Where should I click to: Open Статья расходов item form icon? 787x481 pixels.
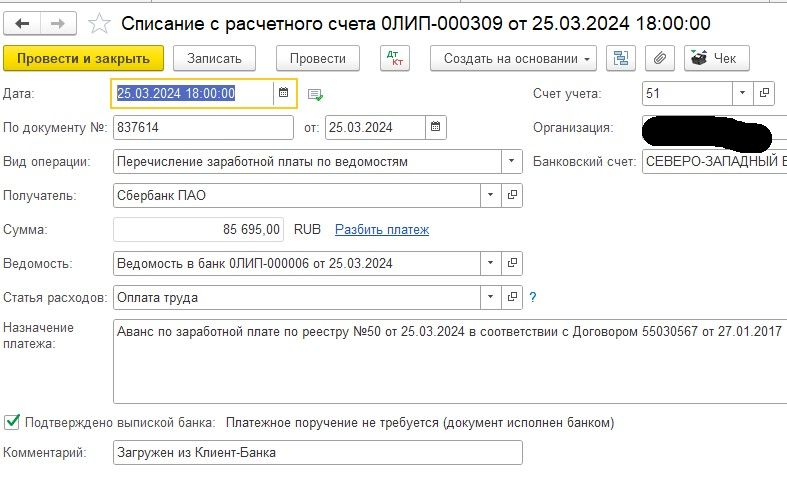click(512, 297)
